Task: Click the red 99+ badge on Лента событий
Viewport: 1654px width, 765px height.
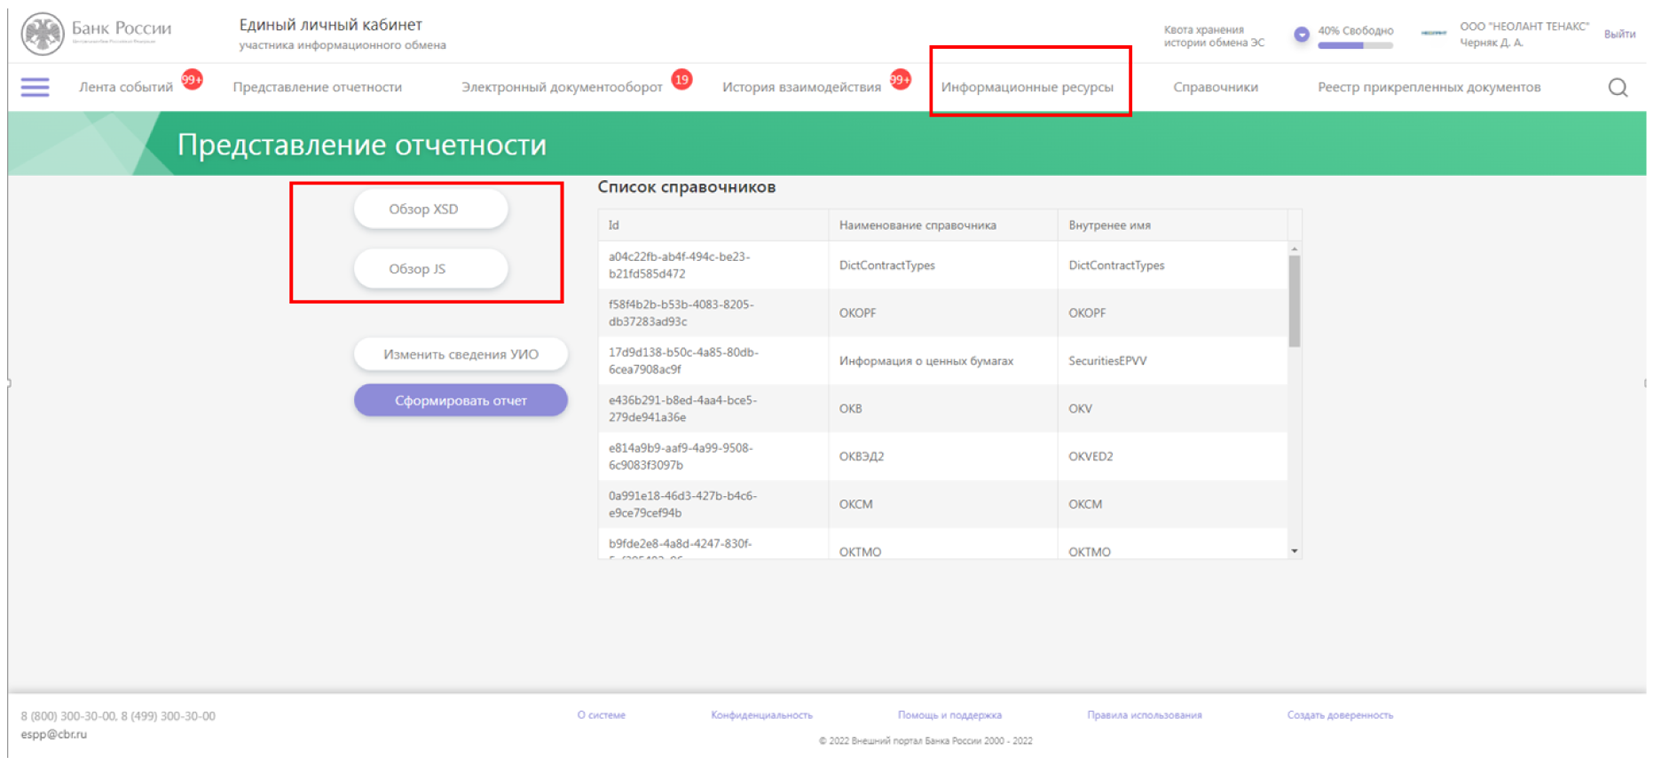Action: tap(192, 80)
